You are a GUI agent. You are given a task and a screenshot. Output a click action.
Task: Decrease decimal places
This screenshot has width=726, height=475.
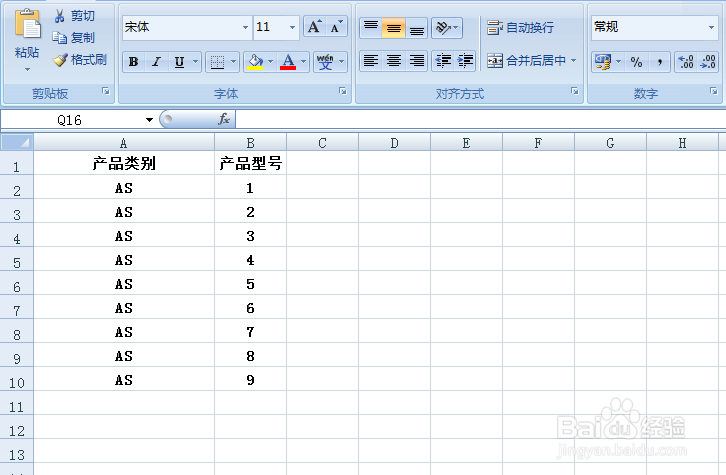(708, 62)
